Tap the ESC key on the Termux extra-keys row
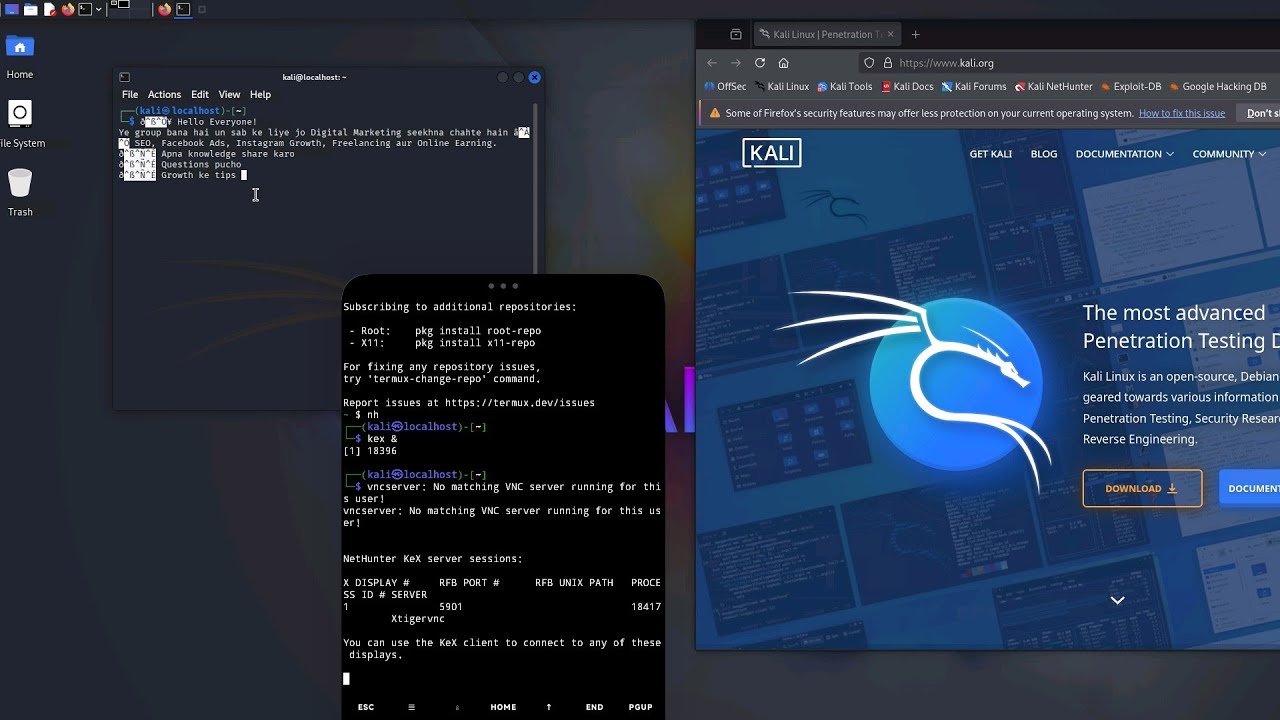Screen dimensions: 1280x720 tap(366, 707)
